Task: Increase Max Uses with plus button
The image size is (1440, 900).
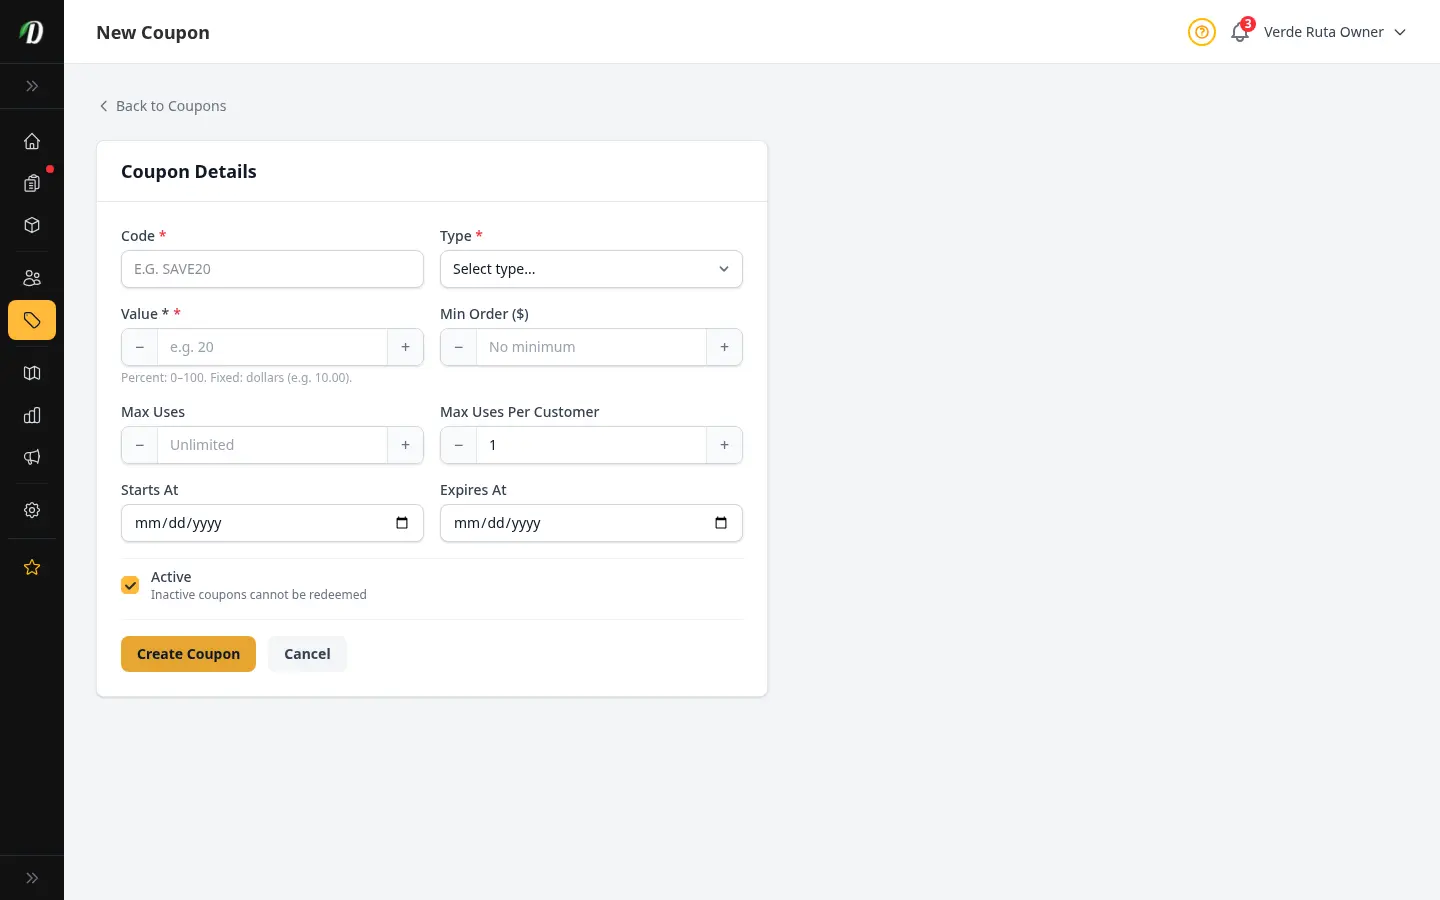Action: click(x=405, y=445)
